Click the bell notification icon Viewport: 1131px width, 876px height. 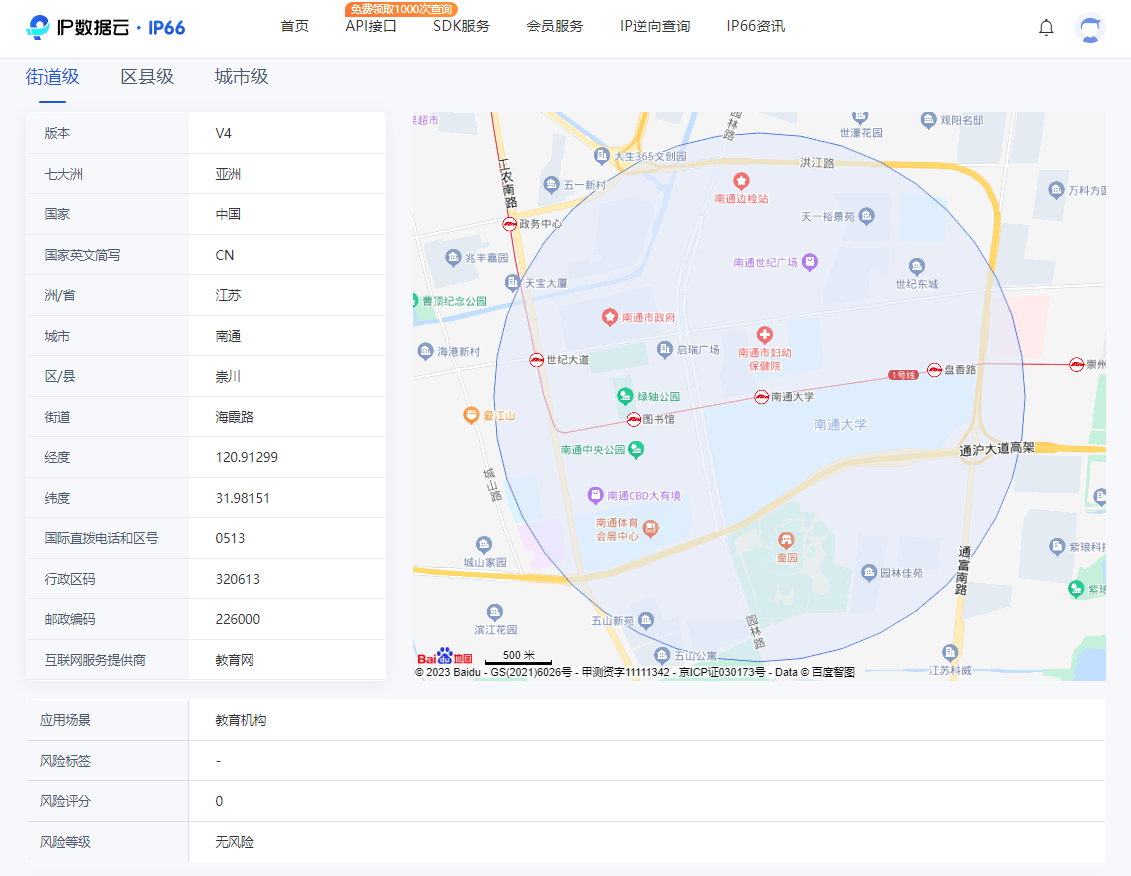pos(1046,28)
